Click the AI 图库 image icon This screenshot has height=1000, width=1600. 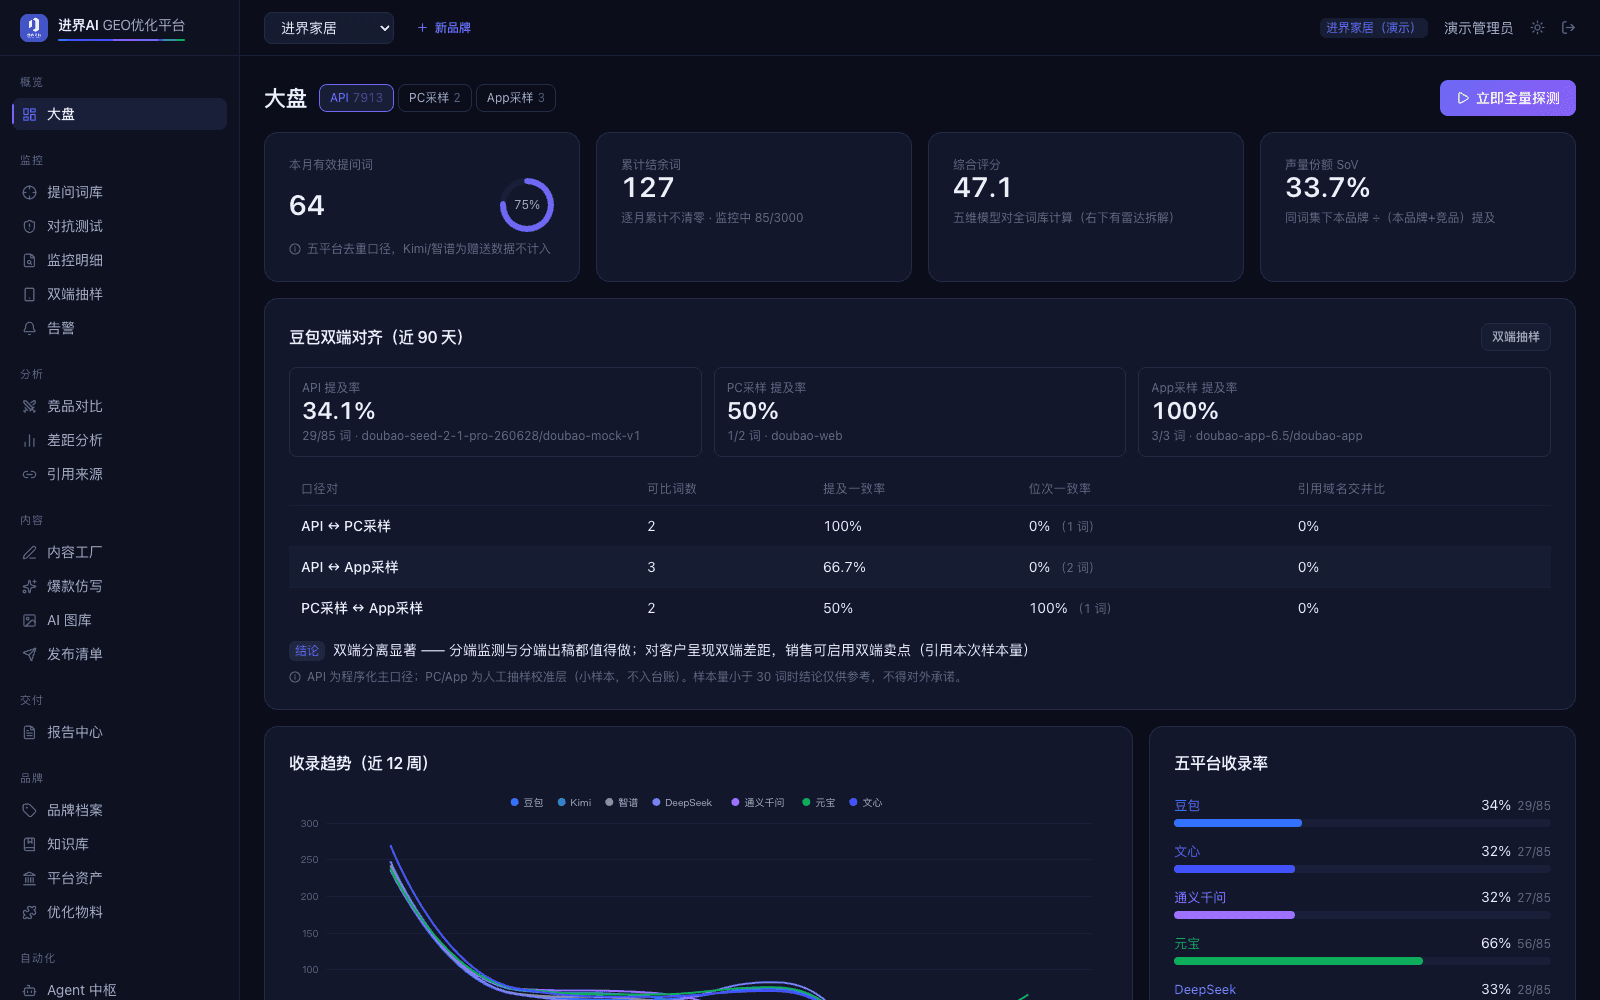pyautogui.click(x=30, y=620)
